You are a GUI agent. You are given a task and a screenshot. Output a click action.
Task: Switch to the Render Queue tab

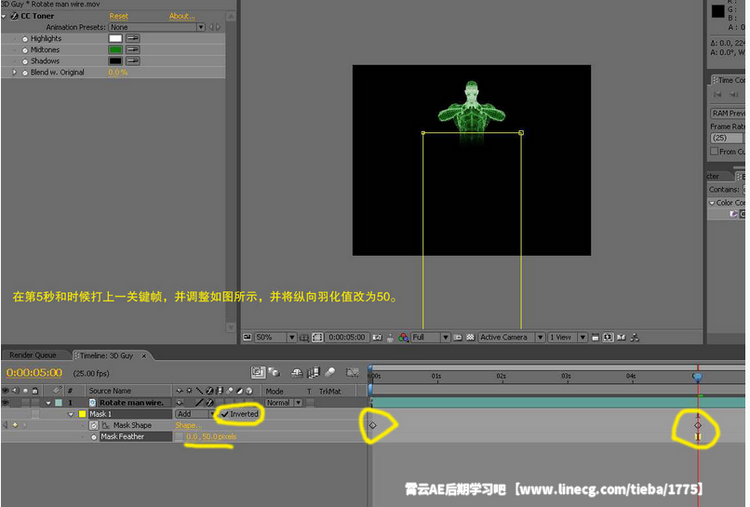33,355
